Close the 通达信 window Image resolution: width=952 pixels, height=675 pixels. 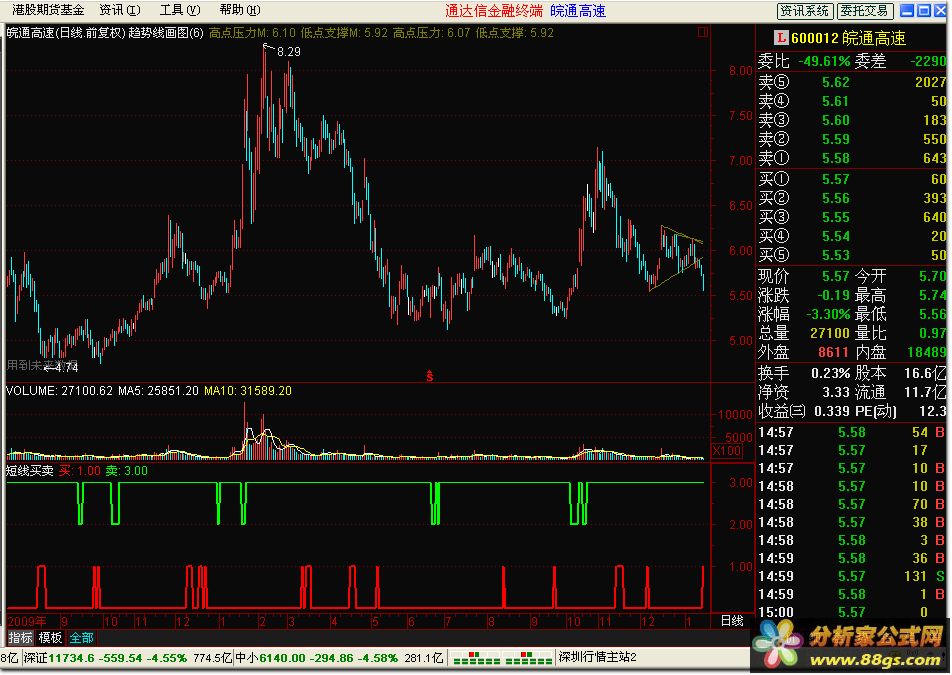pyautogui.click(x=940, y=10)
